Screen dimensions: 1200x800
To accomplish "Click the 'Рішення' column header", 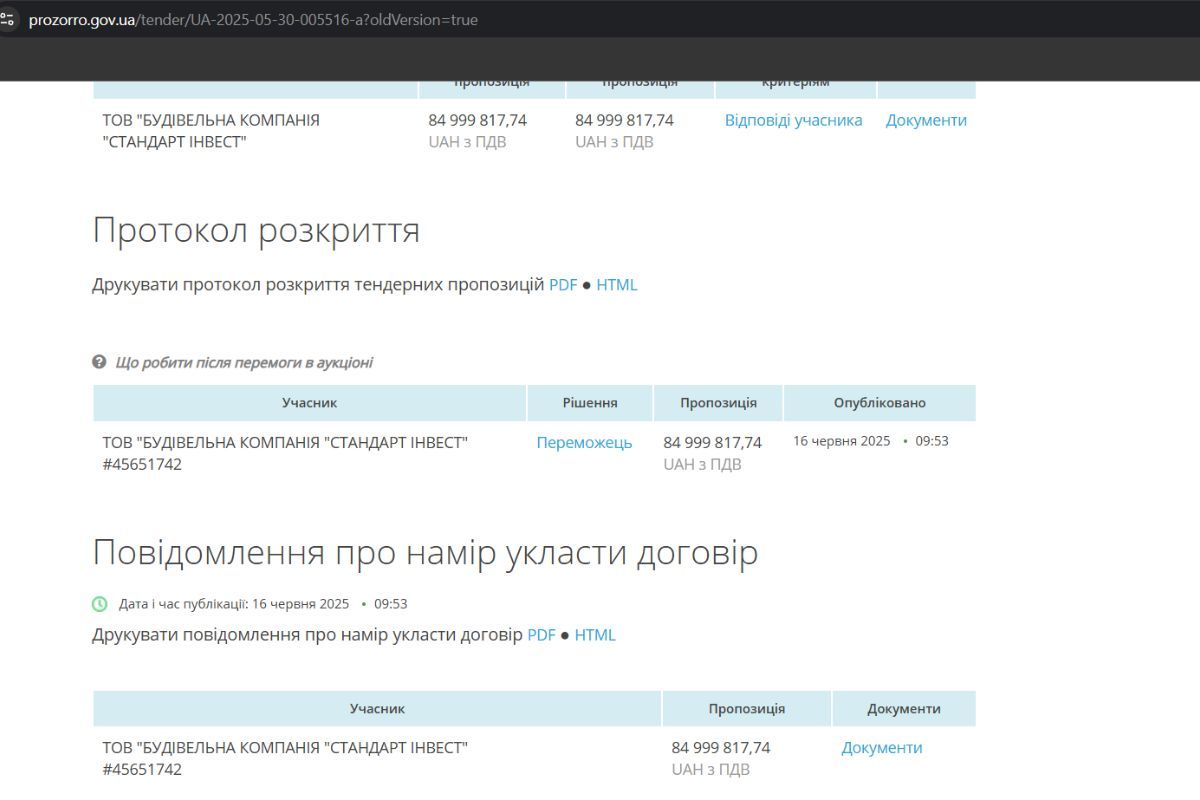I will (x=590, y=402).
